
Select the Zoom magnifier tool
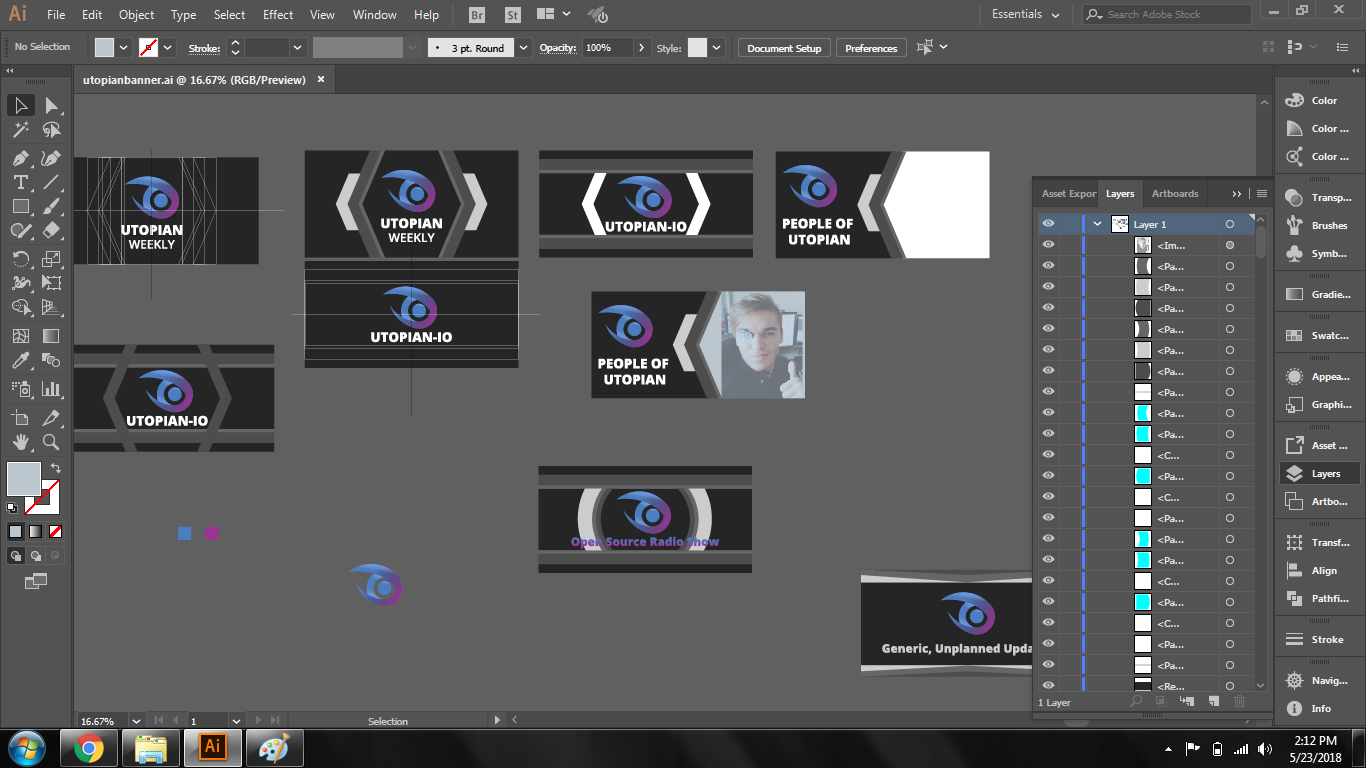click(x=51, y=441)
